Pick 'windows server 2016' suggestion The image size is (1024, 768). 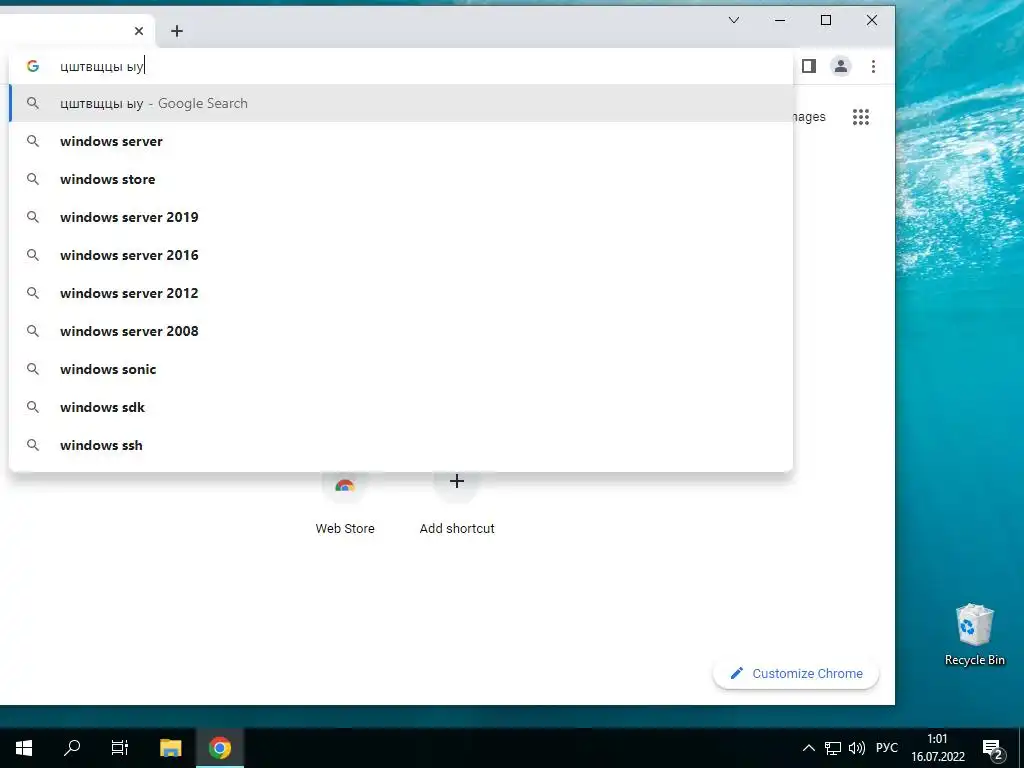pyautogui.click(x=401, y=255)
